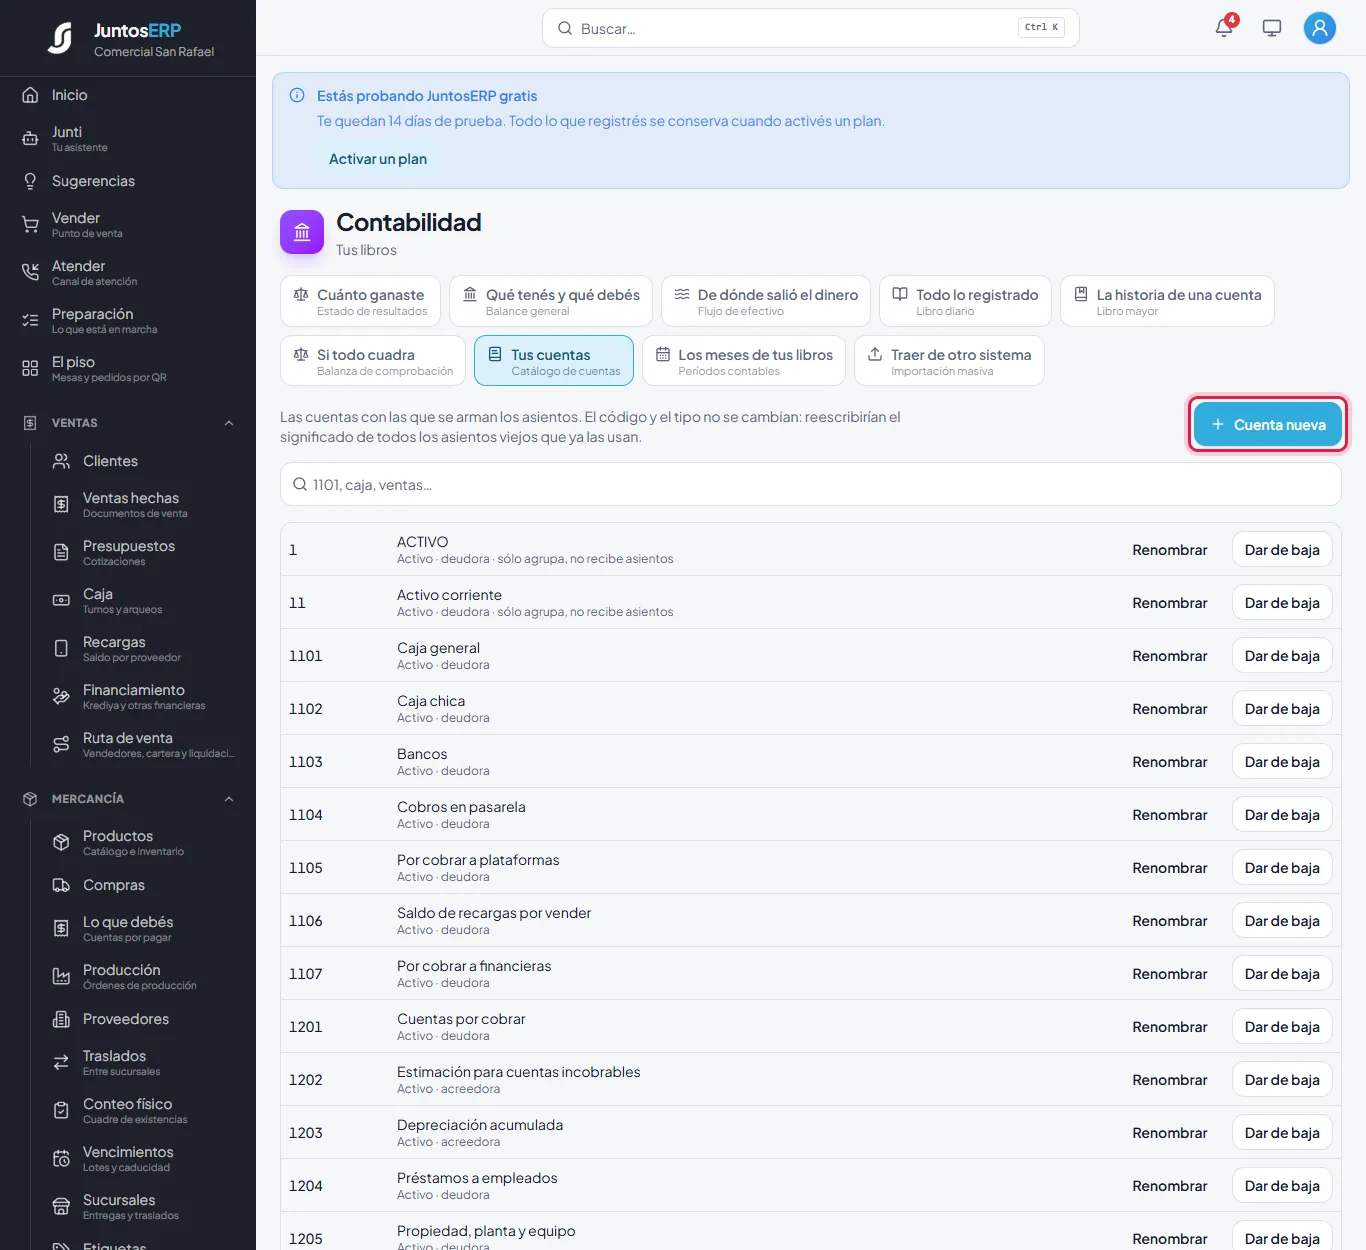Deactivate the Caja chica account

tap(1282, 709)
